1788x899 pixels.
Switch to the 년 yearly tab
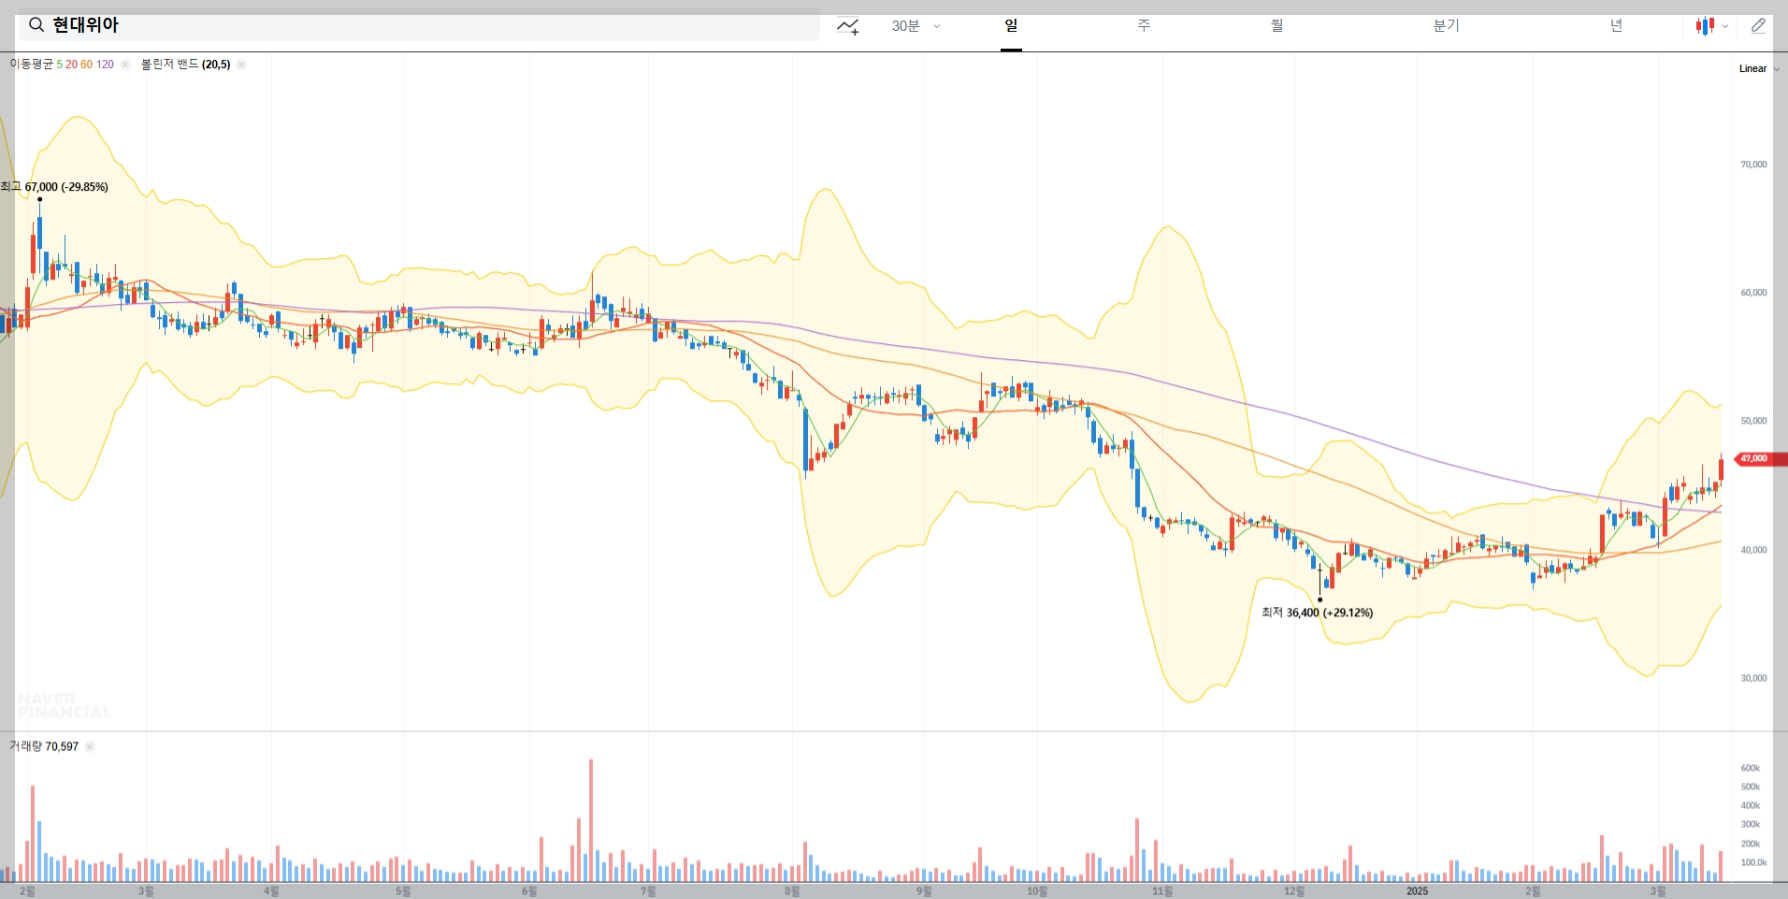click(1616, 26)
